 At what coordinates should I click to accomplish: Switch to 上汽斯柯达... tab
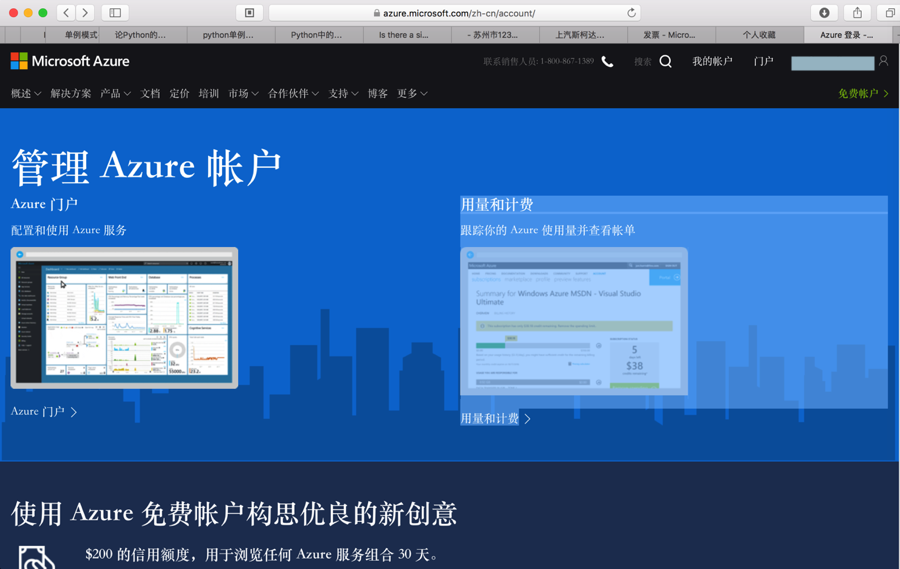point(583,35)
